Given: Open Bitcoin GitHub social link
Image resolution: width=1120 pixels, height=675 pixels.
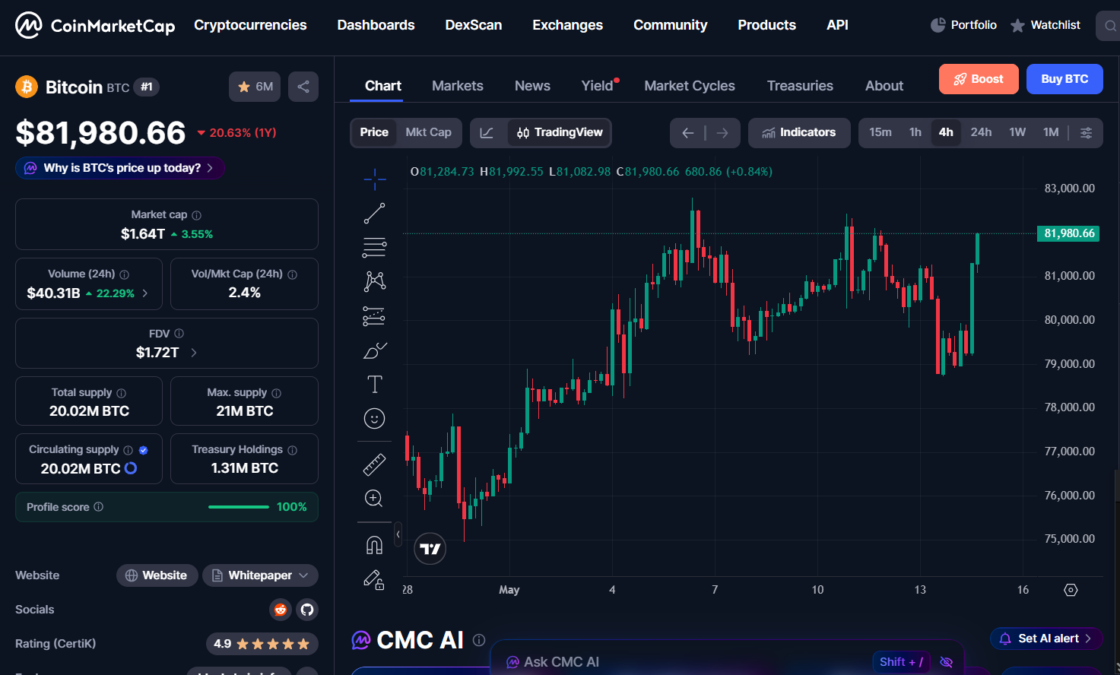Looking at the screenshot, I should coord(307,609).
